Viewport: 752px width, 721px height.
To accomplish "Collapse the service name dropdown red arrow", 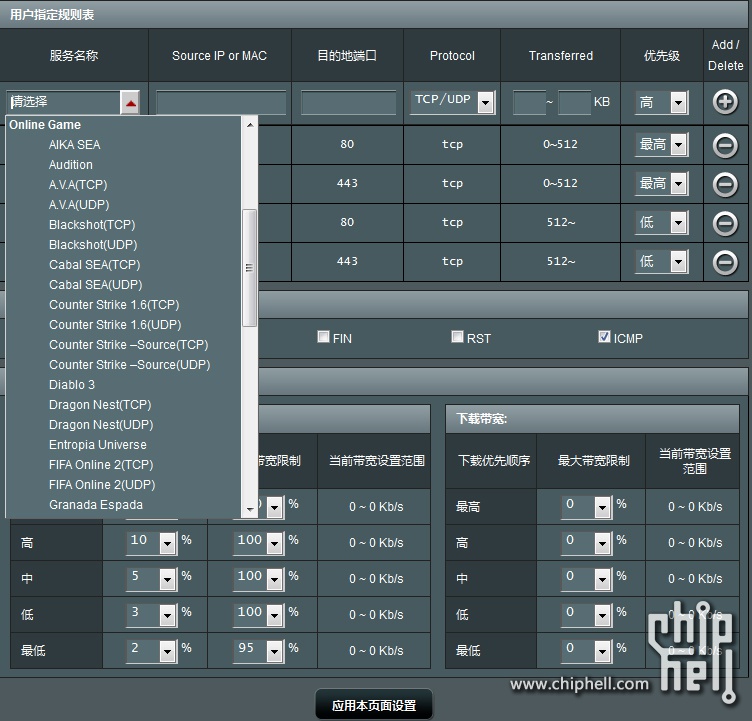I will [x=130, y=103].
